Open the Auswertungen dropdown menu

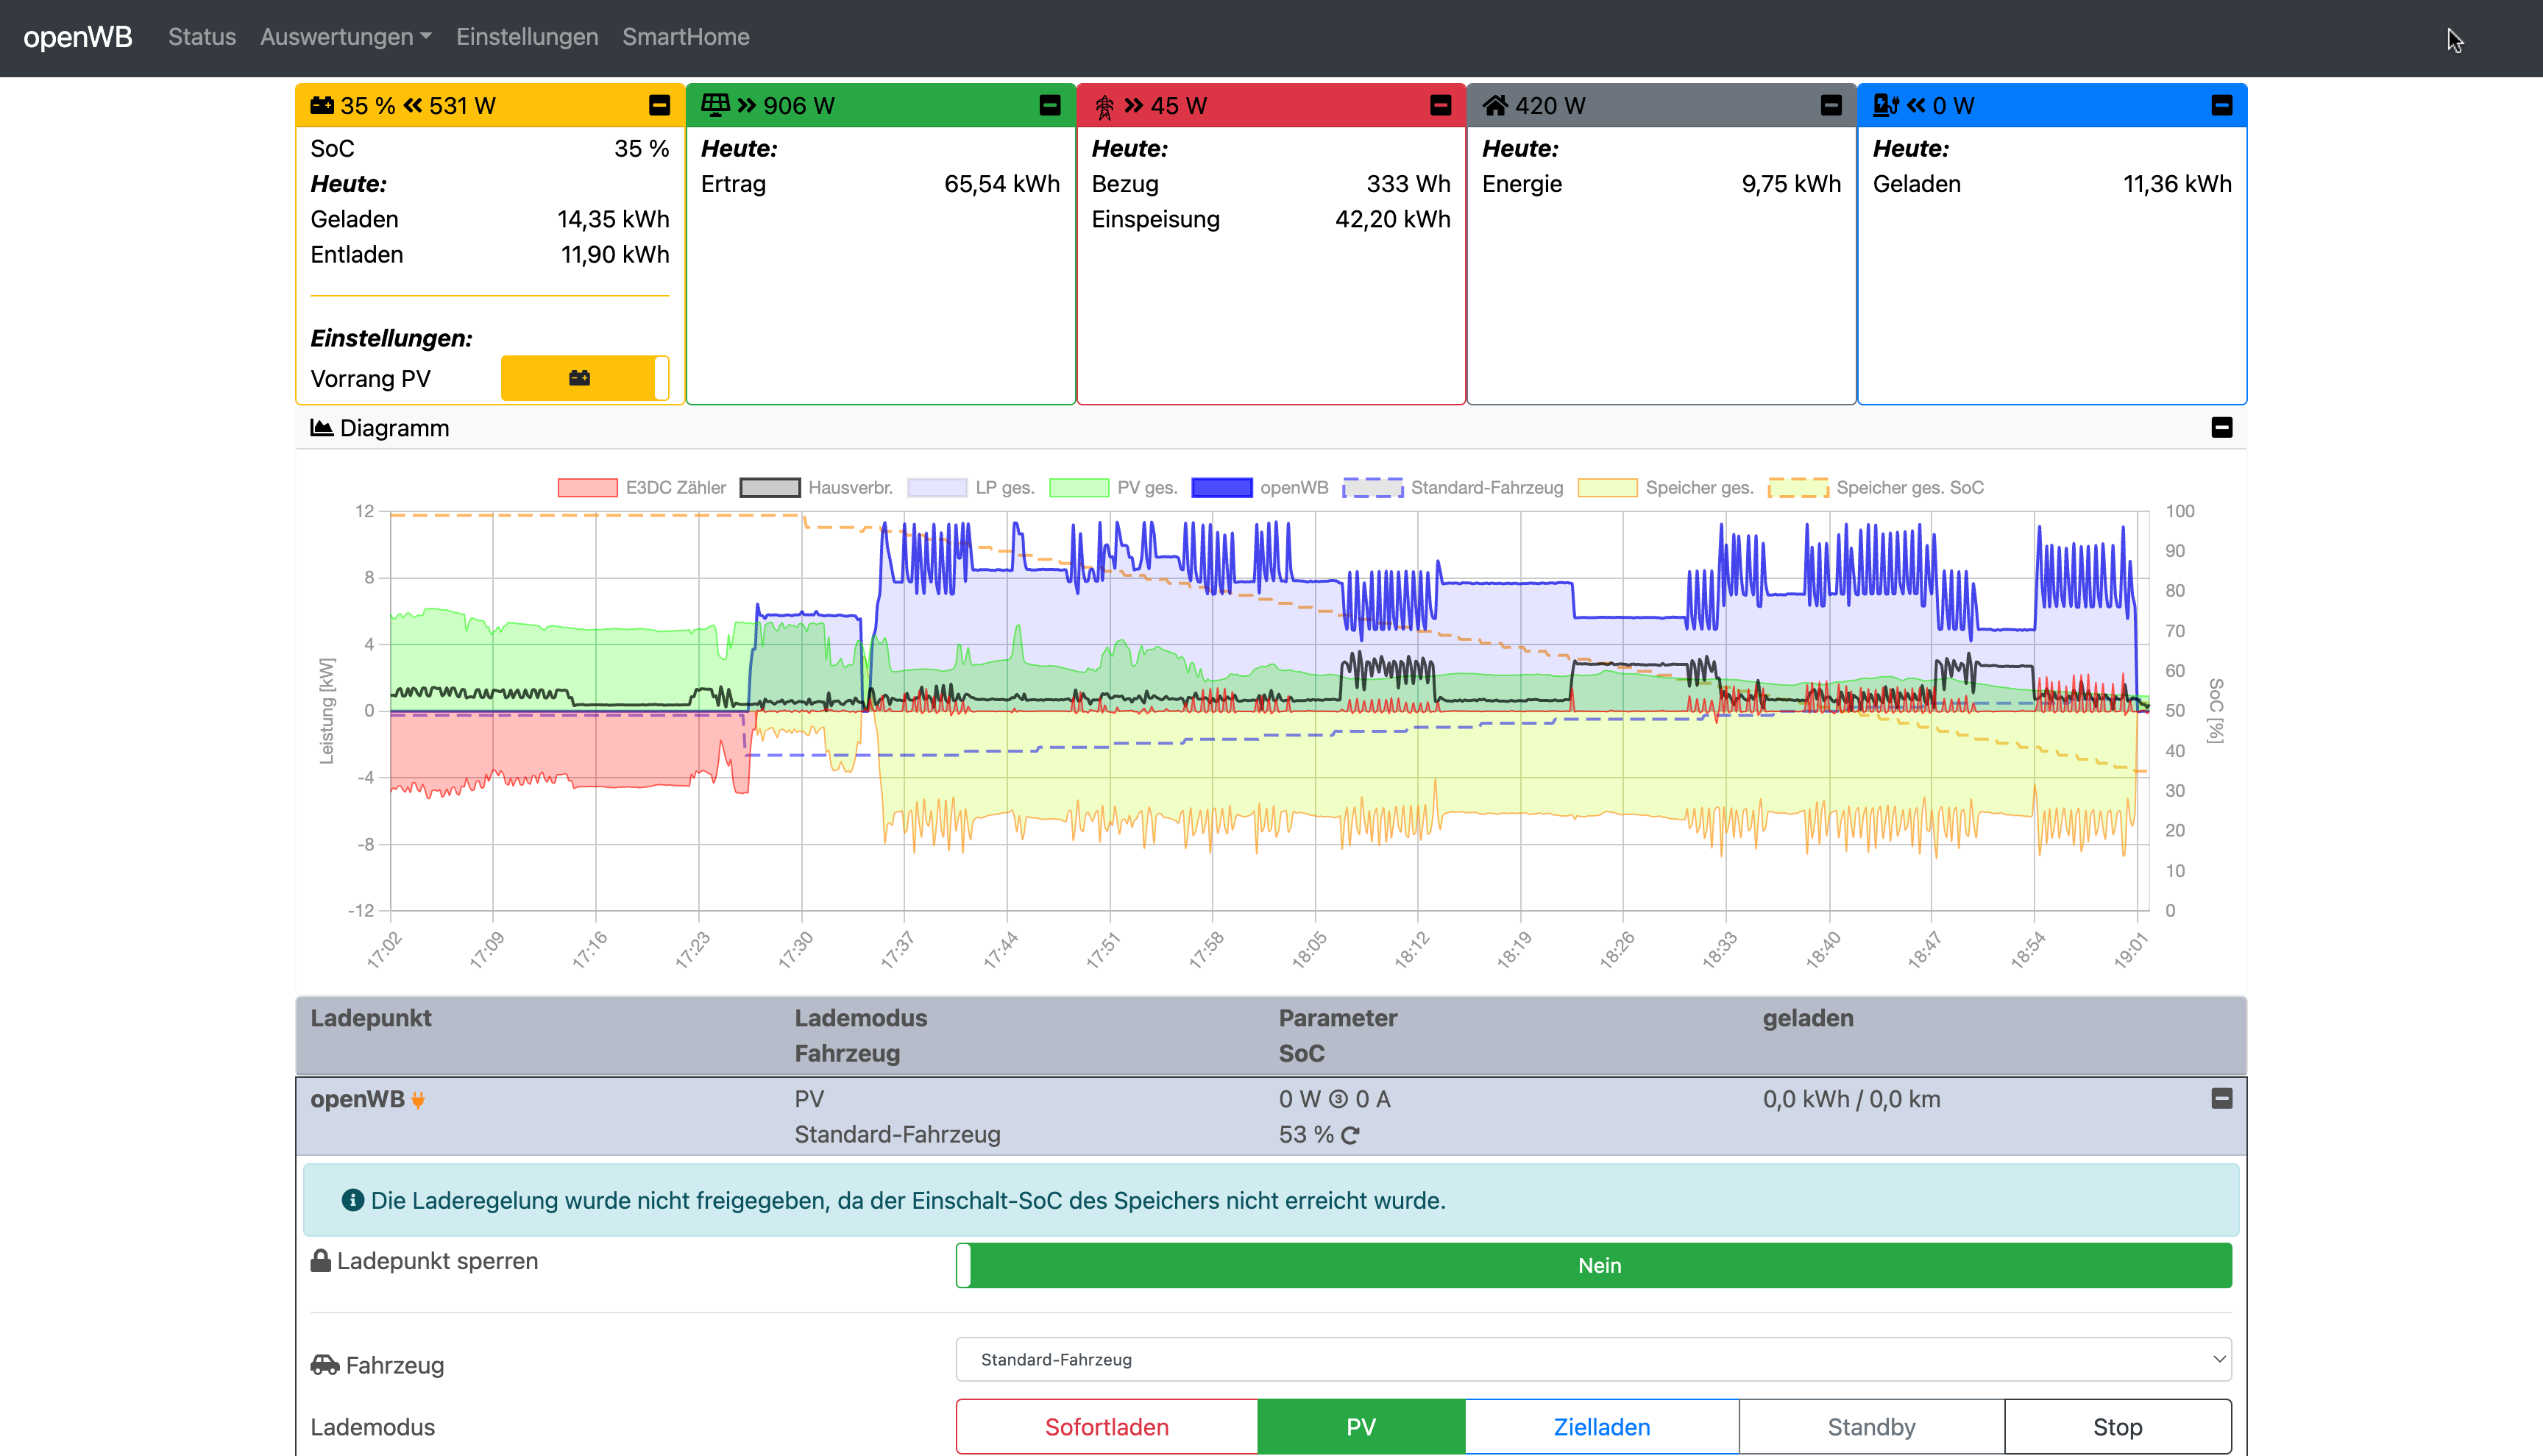point(346,37)
